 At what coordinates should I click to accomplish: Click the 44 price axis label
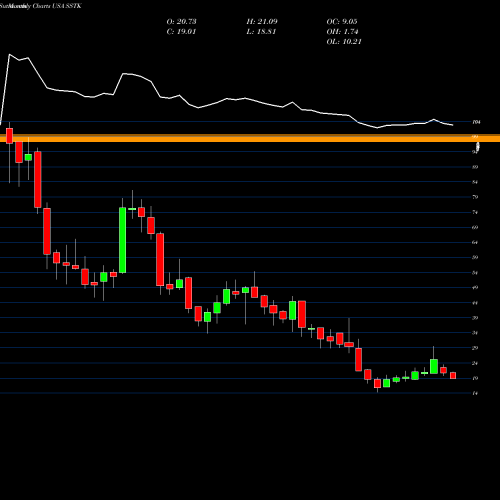pos(475,303)
